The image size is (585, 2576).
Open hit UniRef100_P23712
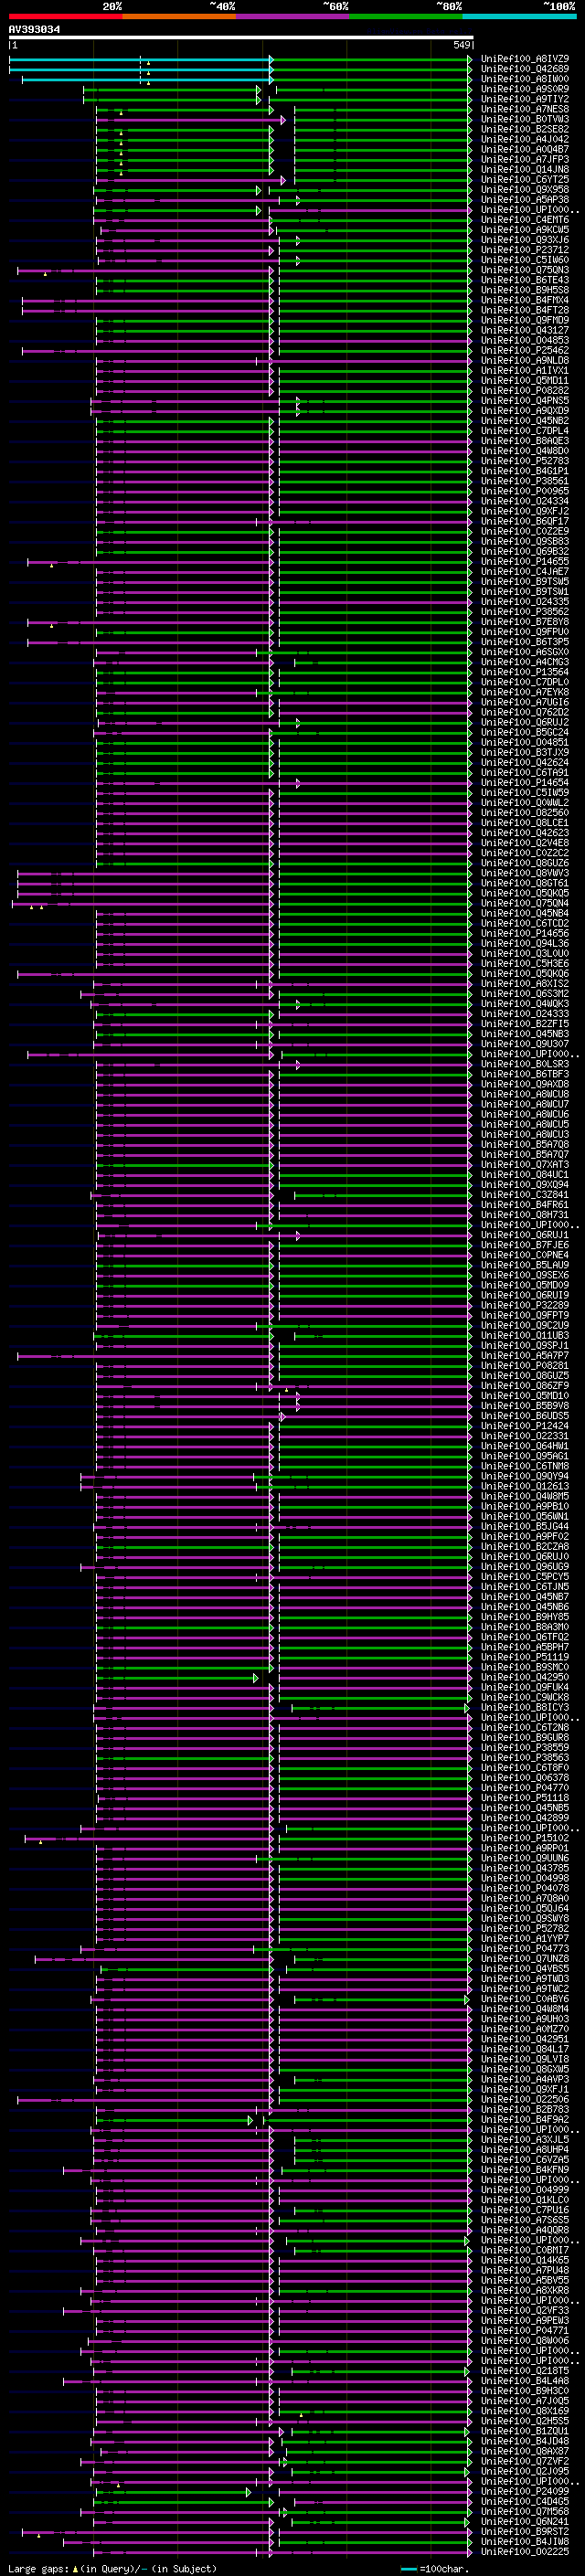tap(525, 250)
